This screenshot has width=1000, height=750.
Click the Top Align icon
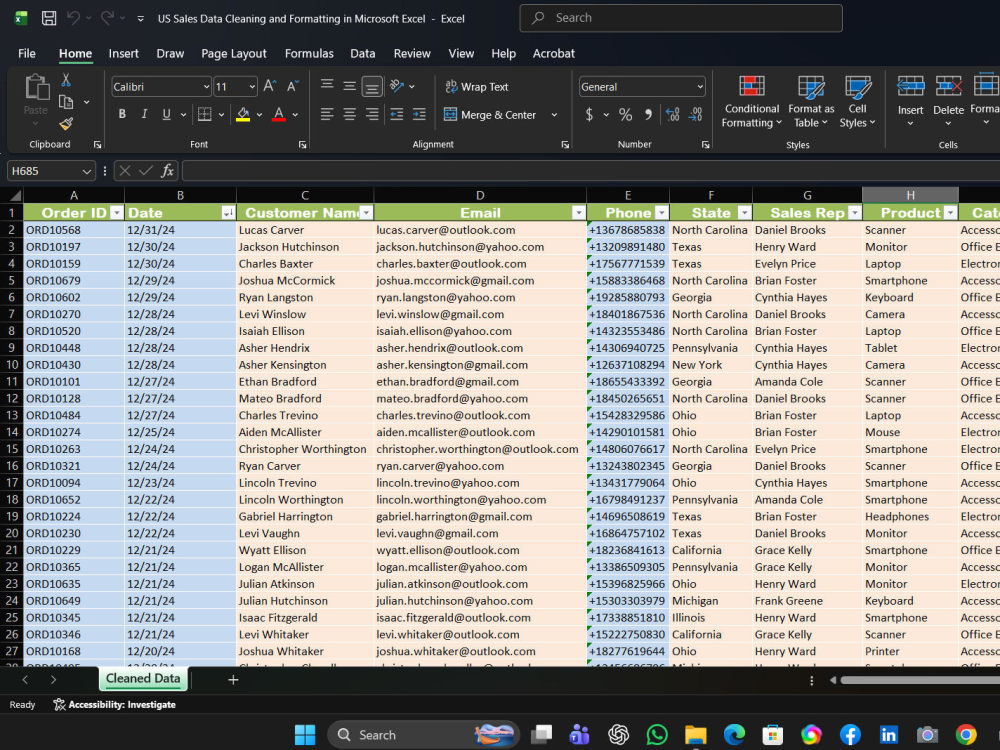coord(327,85)
